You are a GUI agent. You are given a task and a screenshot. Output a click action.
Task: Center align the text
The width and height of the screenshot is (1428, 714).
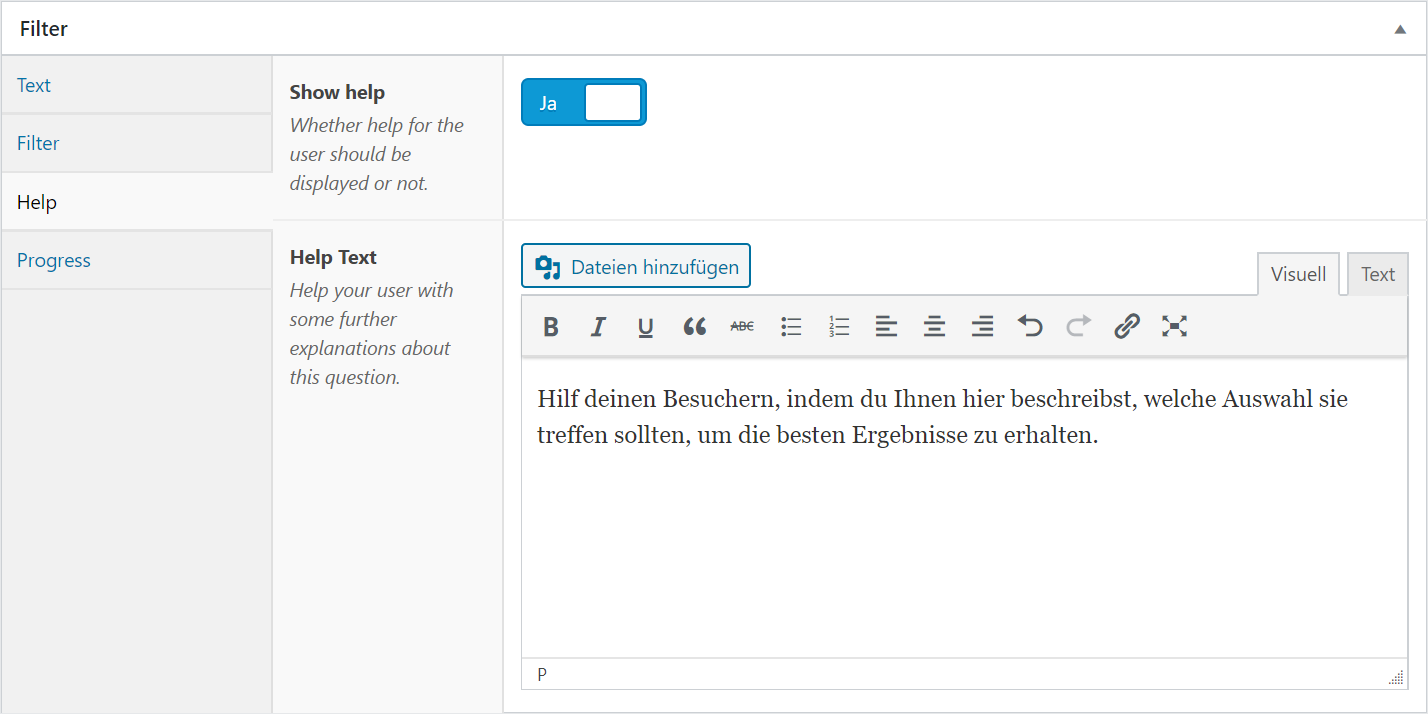pos(934,326)
